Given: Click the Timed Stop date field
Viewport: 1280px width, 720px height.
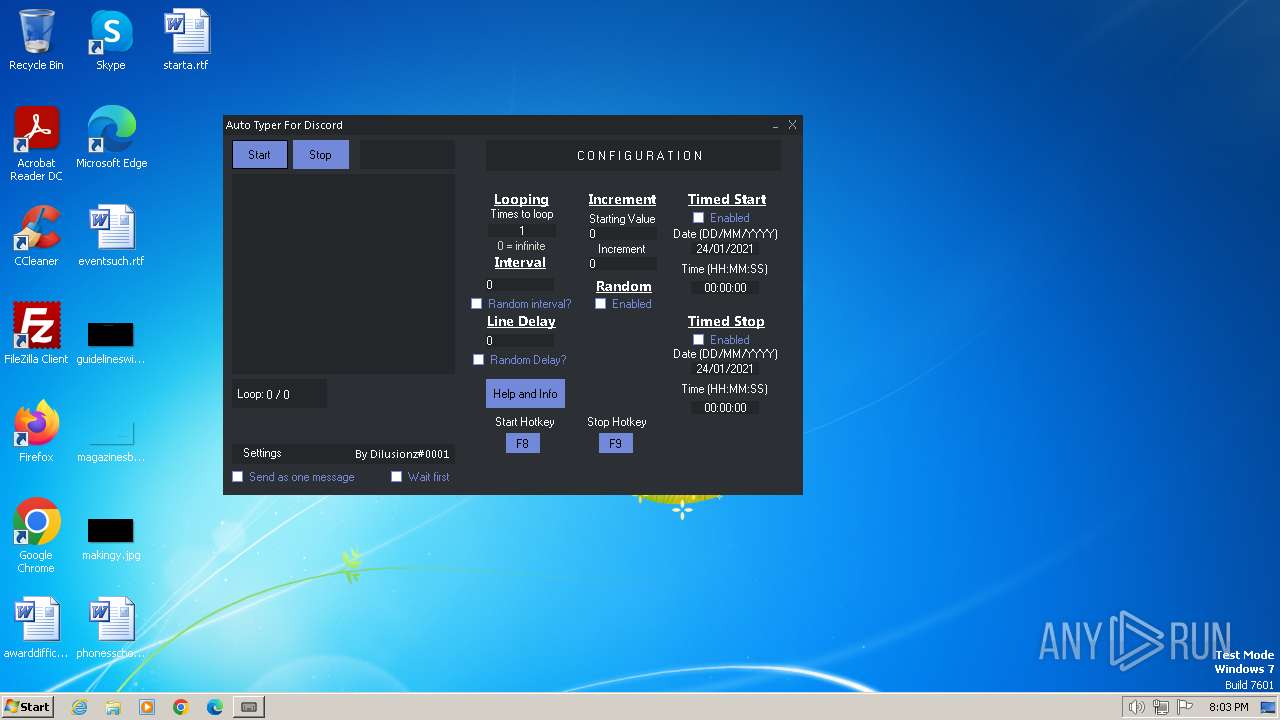Looking at the screenshot, I should 725,369.
